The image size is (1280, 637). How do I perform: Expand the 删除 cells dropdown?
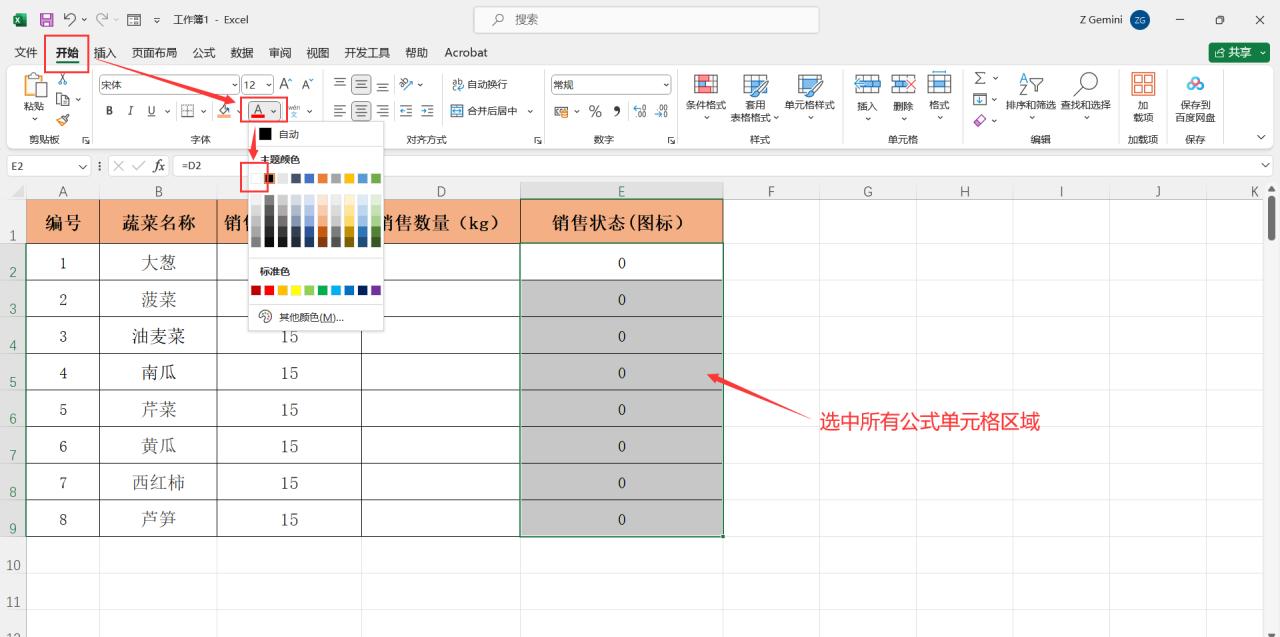point(903,119)
